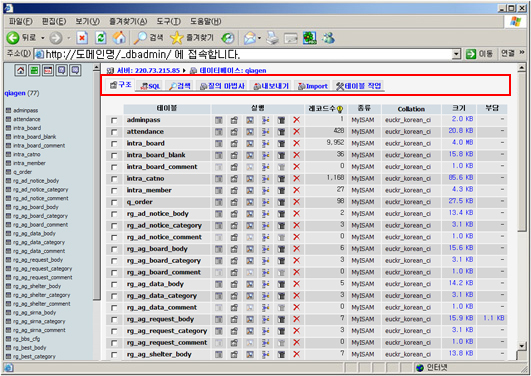This screenshot has width=531, height=376.
Task: Click the browser Refresh icon
Action: [x=101, y=38]
